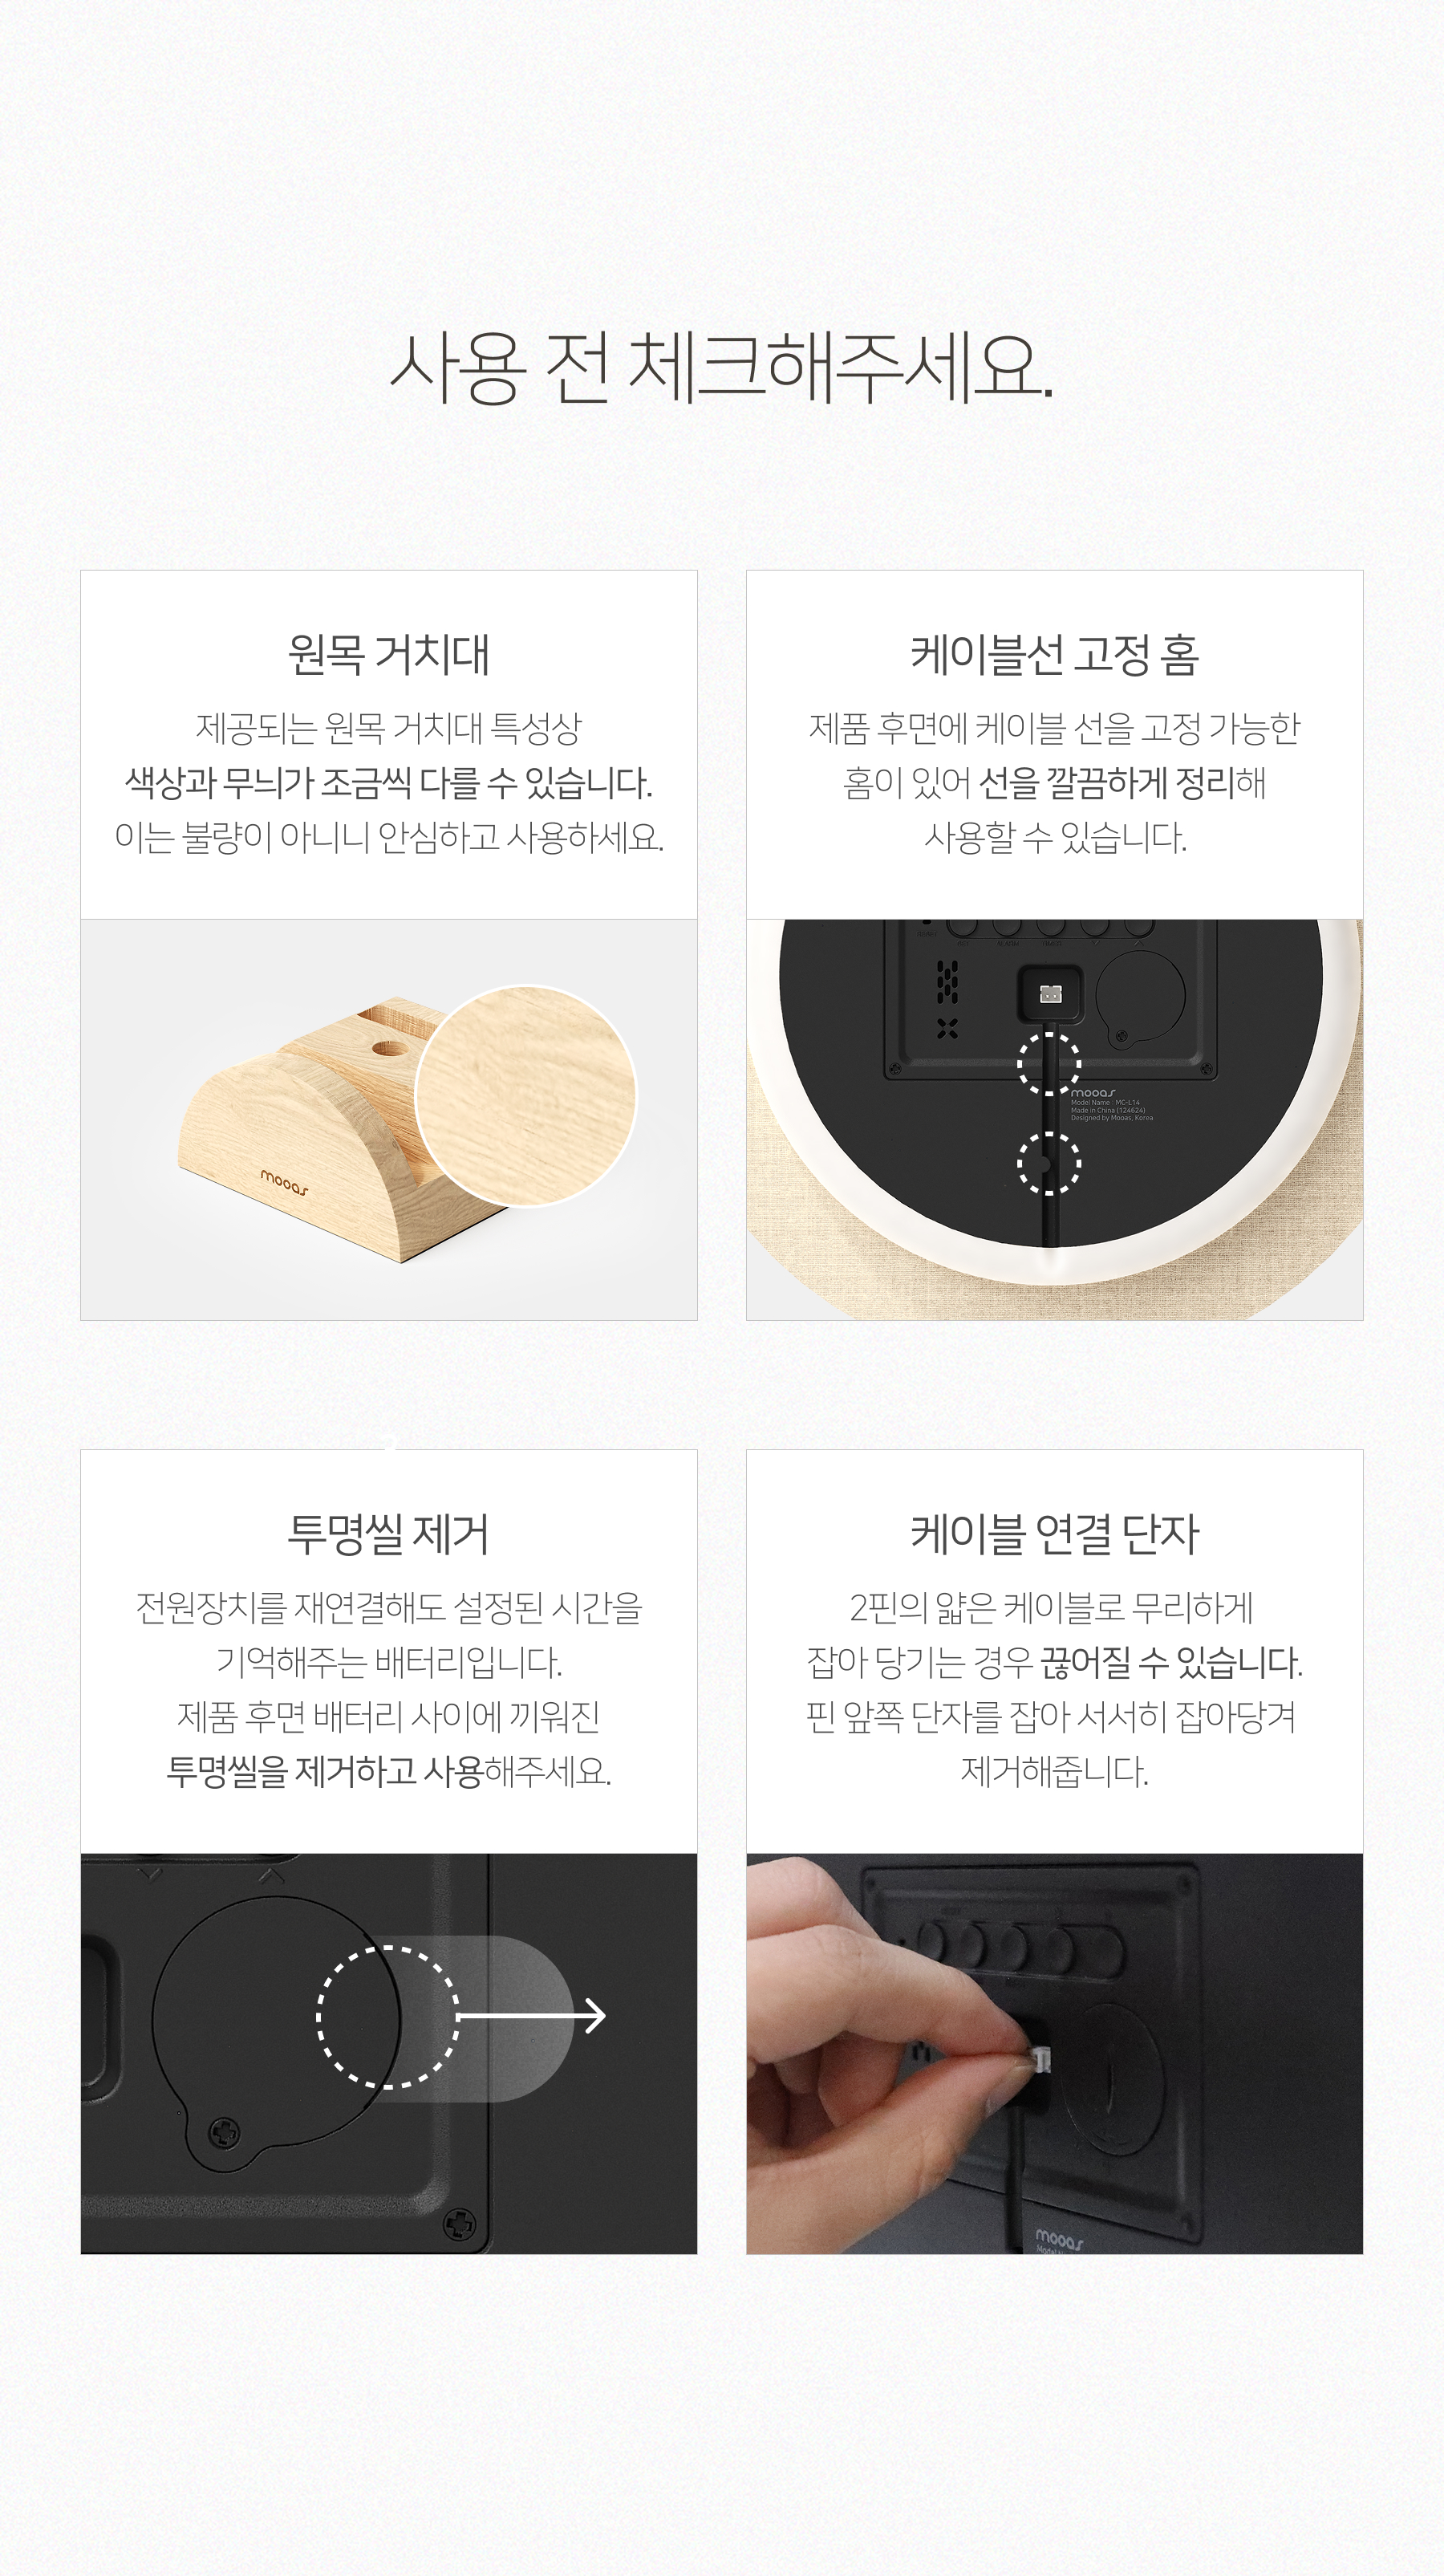The width and height of the screenshot is (1444, 2576).
Task: Click the round hole on top of wooden stand
Action: (384, 1050)
